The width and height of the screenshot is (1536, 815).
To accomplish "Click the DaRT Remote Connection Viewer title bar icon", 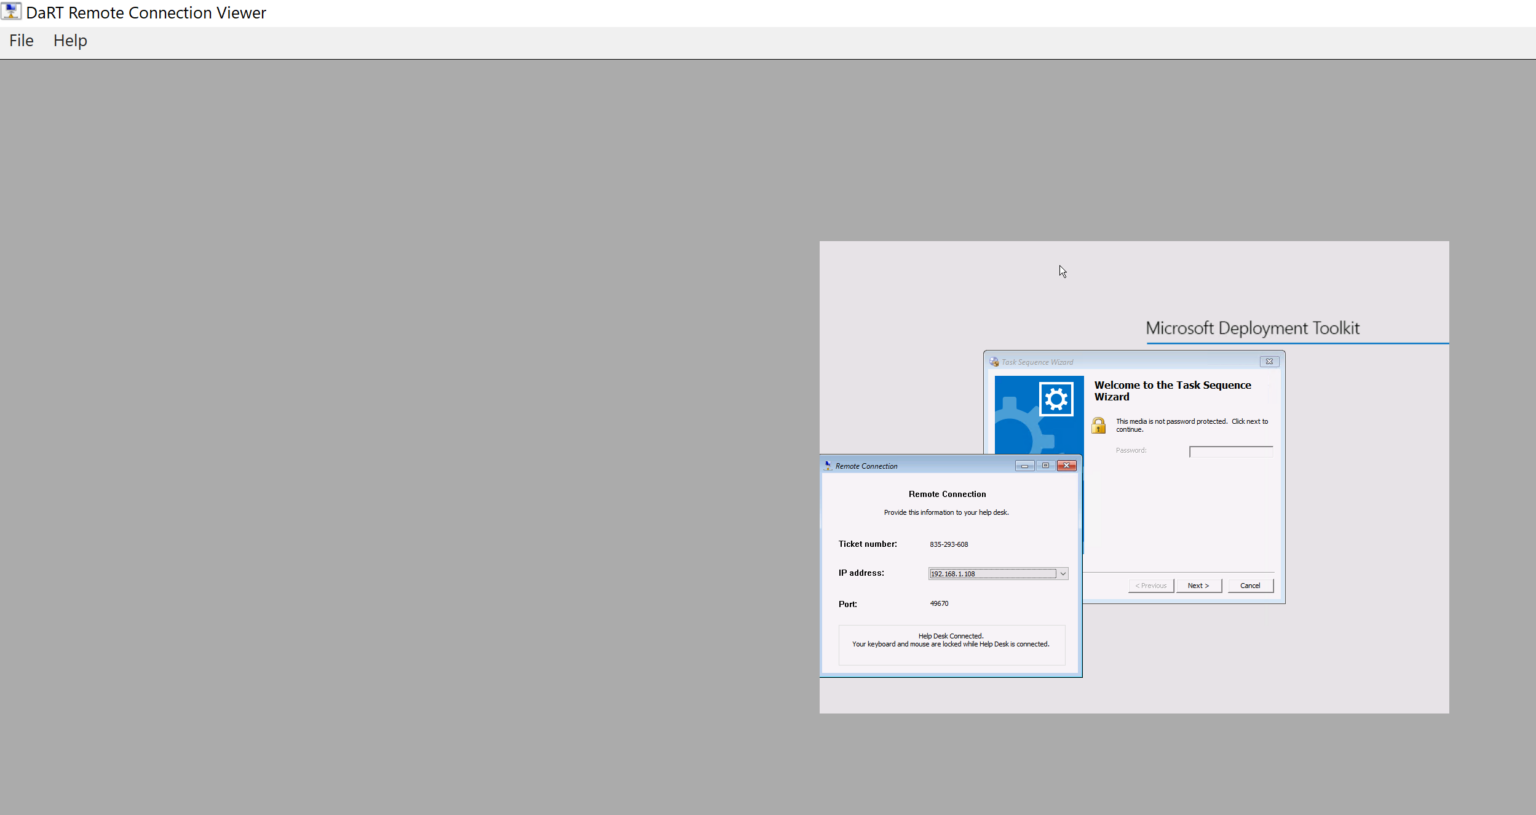I will (x=11, y=11).
